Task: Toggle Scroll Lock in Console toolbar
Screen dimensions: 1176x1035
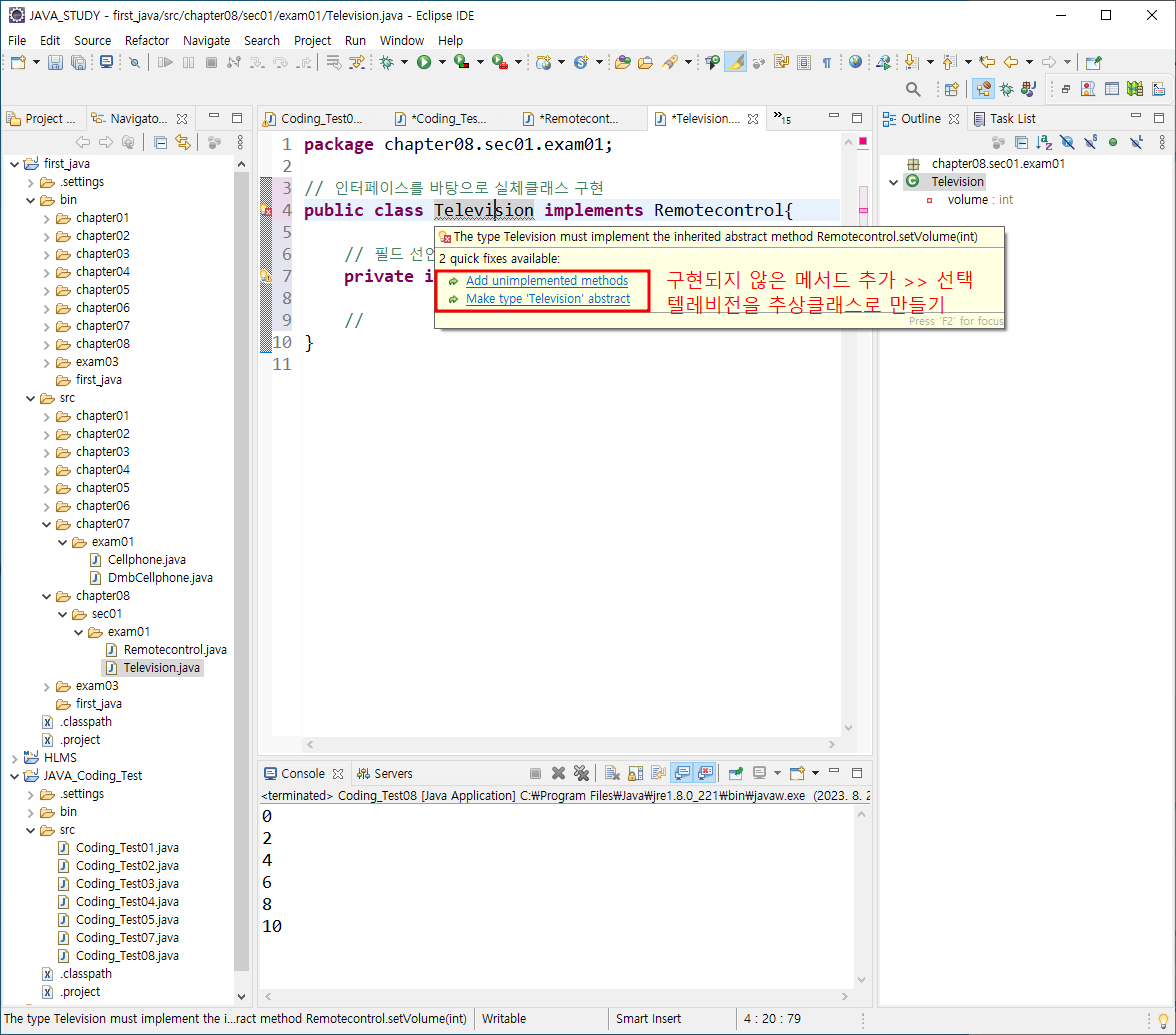Action: pyautogui.click(x=635, y=773)
